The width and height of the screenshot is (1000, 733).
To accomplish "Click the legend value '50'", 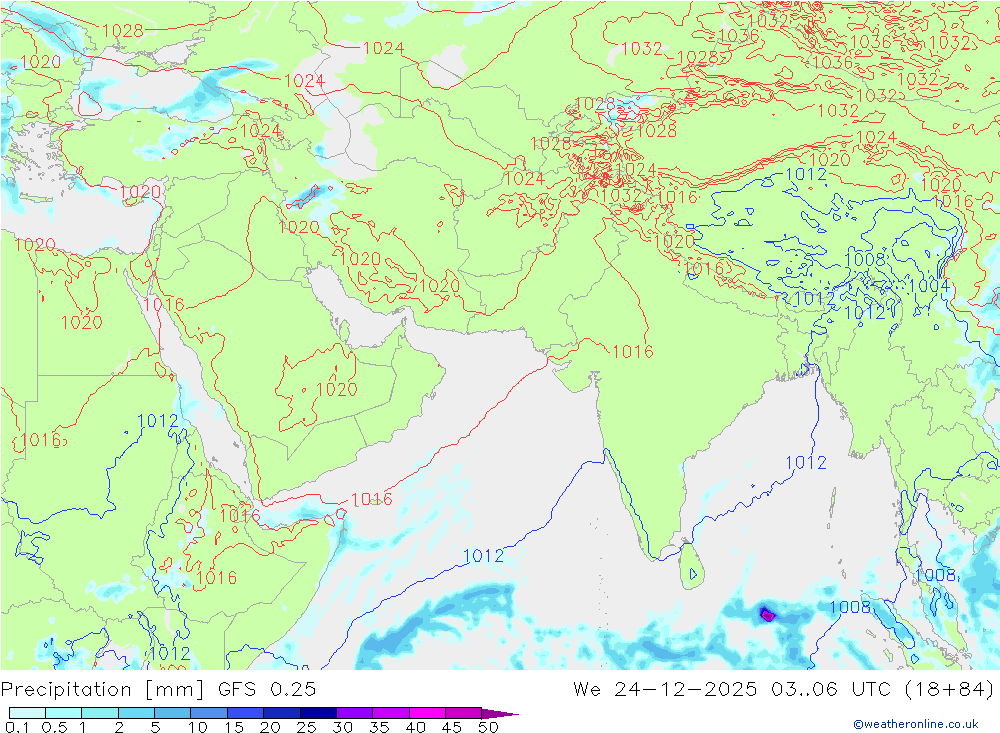I will (x=488, y=727).
